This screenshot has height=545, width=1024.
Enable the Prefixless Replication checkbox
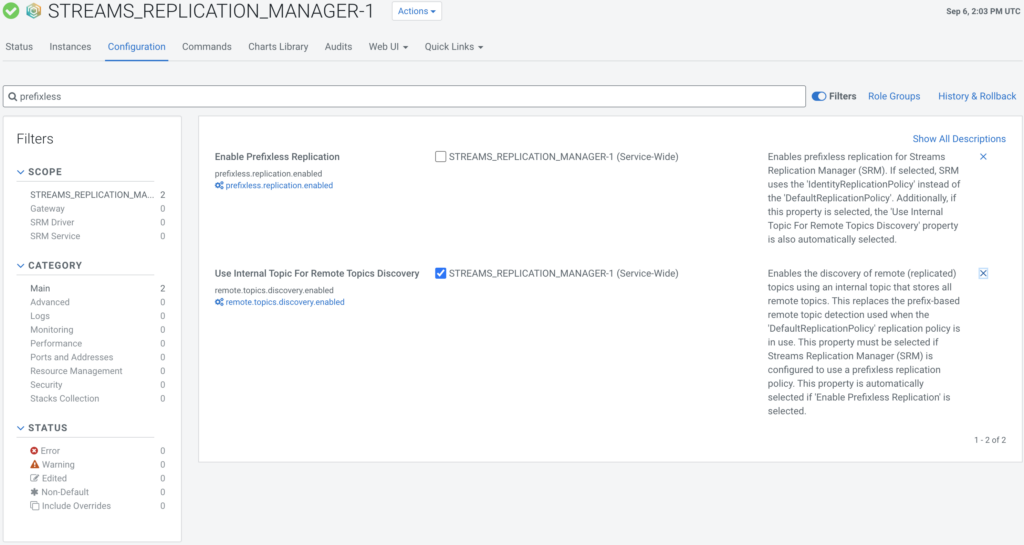coord(441,157)
